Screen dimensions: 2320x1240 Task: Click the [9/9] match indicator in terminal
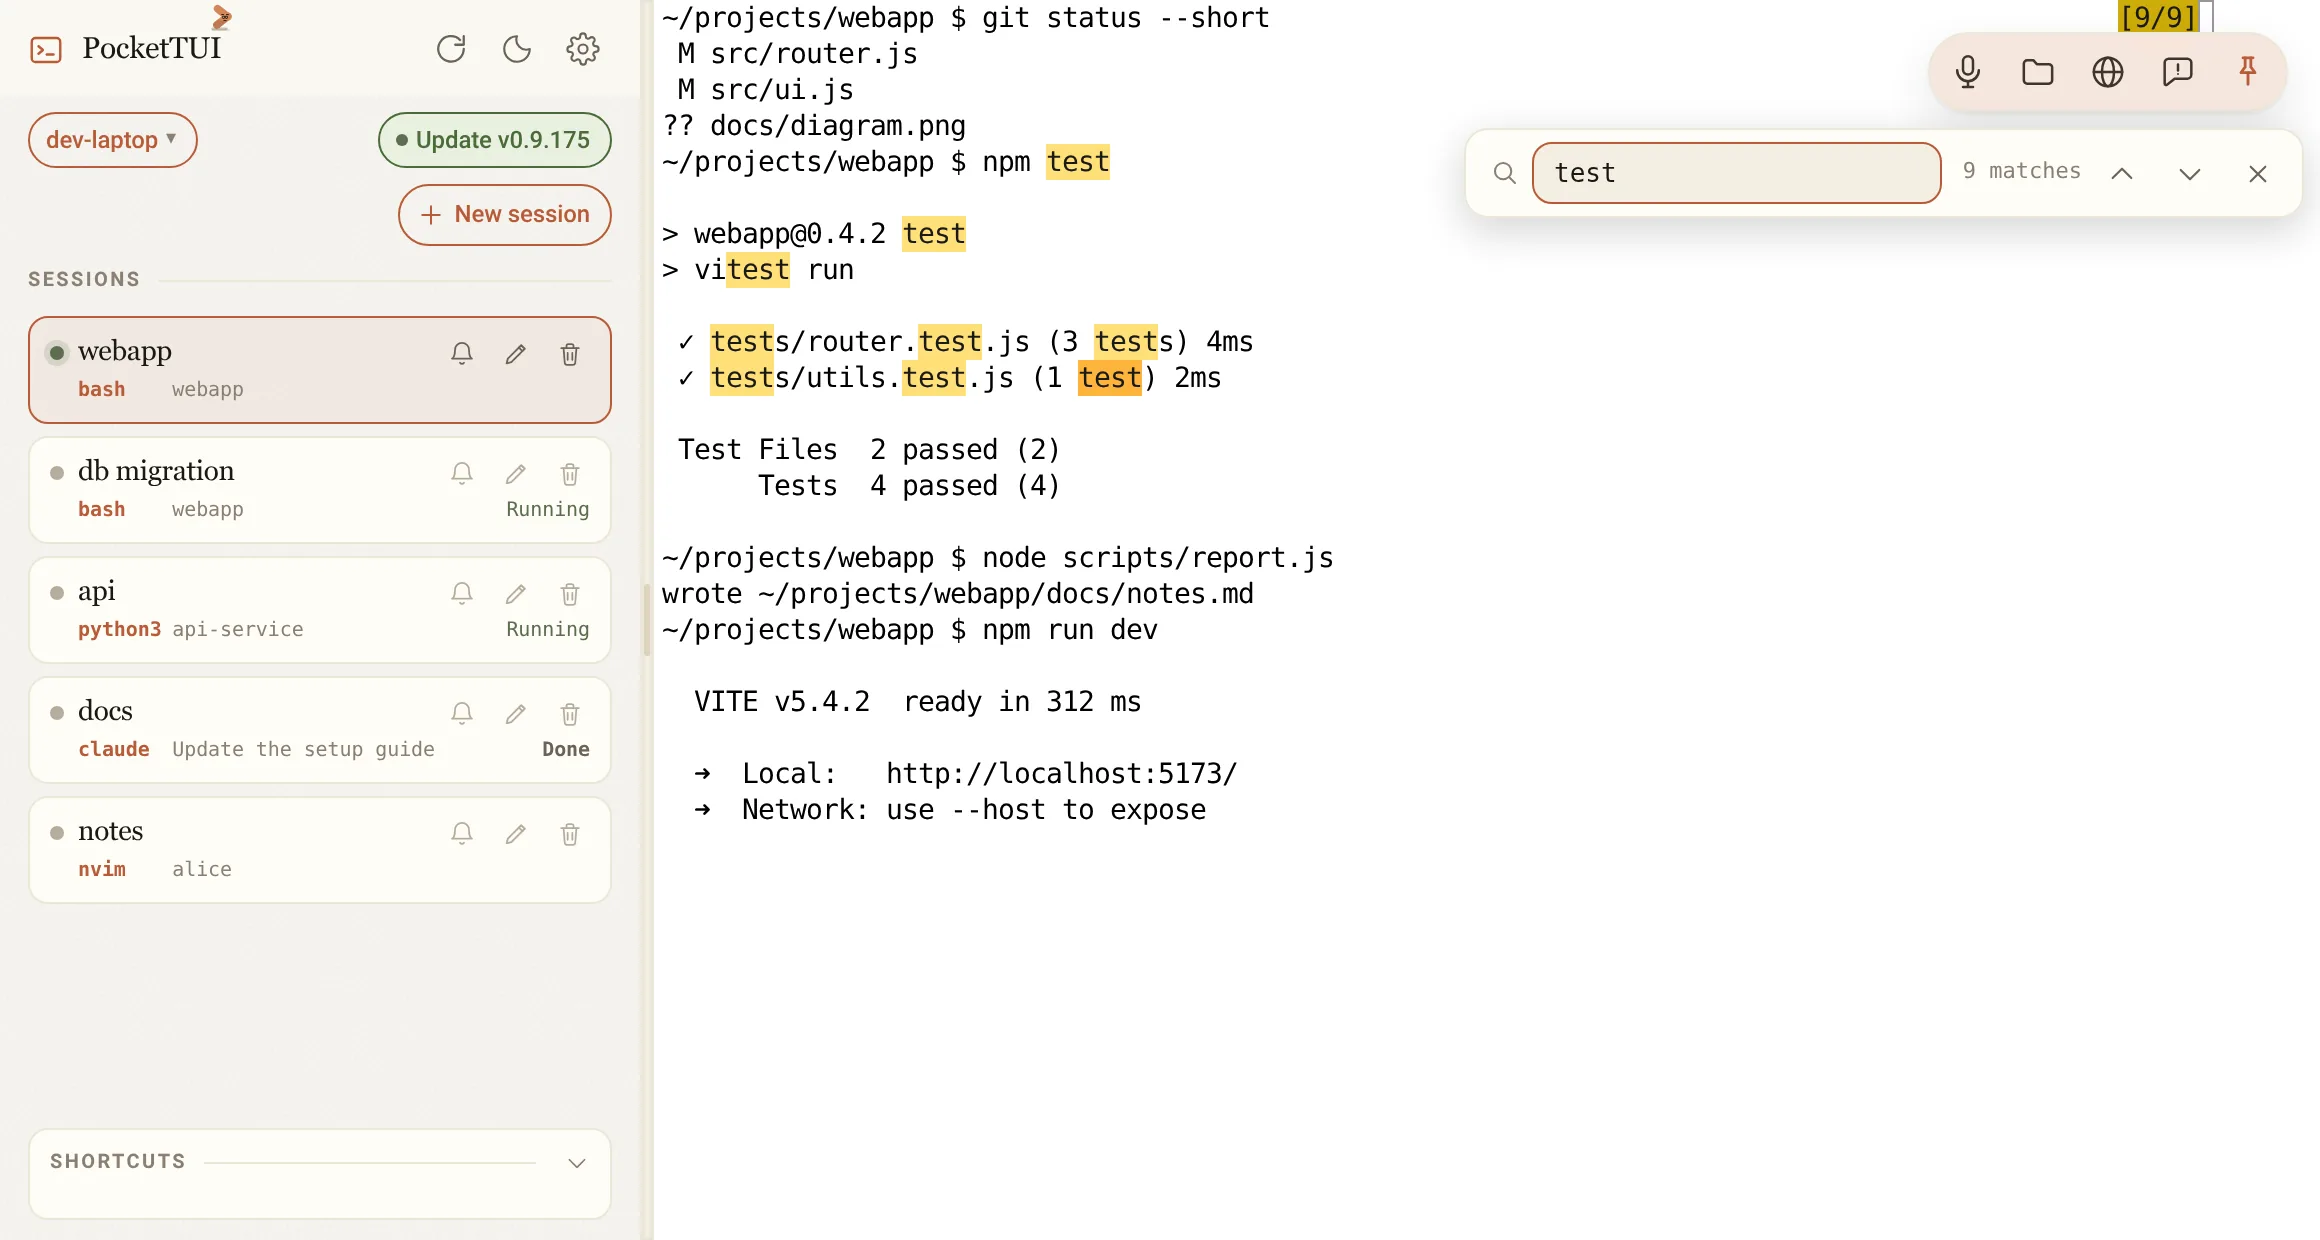[x=2158, y=17]
